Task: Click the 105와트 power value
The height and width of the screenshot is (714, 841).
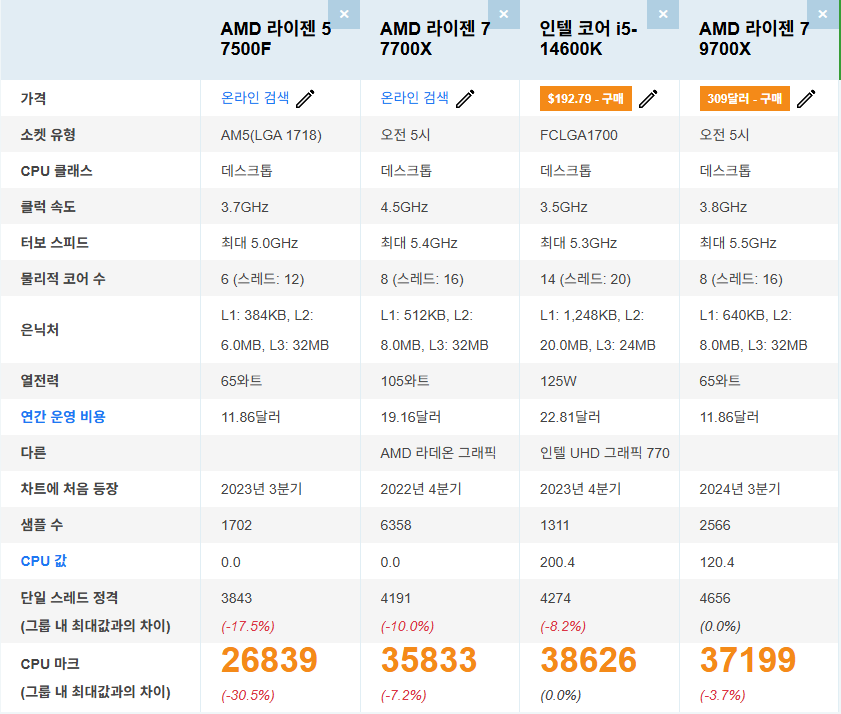Action: [405, 381]
